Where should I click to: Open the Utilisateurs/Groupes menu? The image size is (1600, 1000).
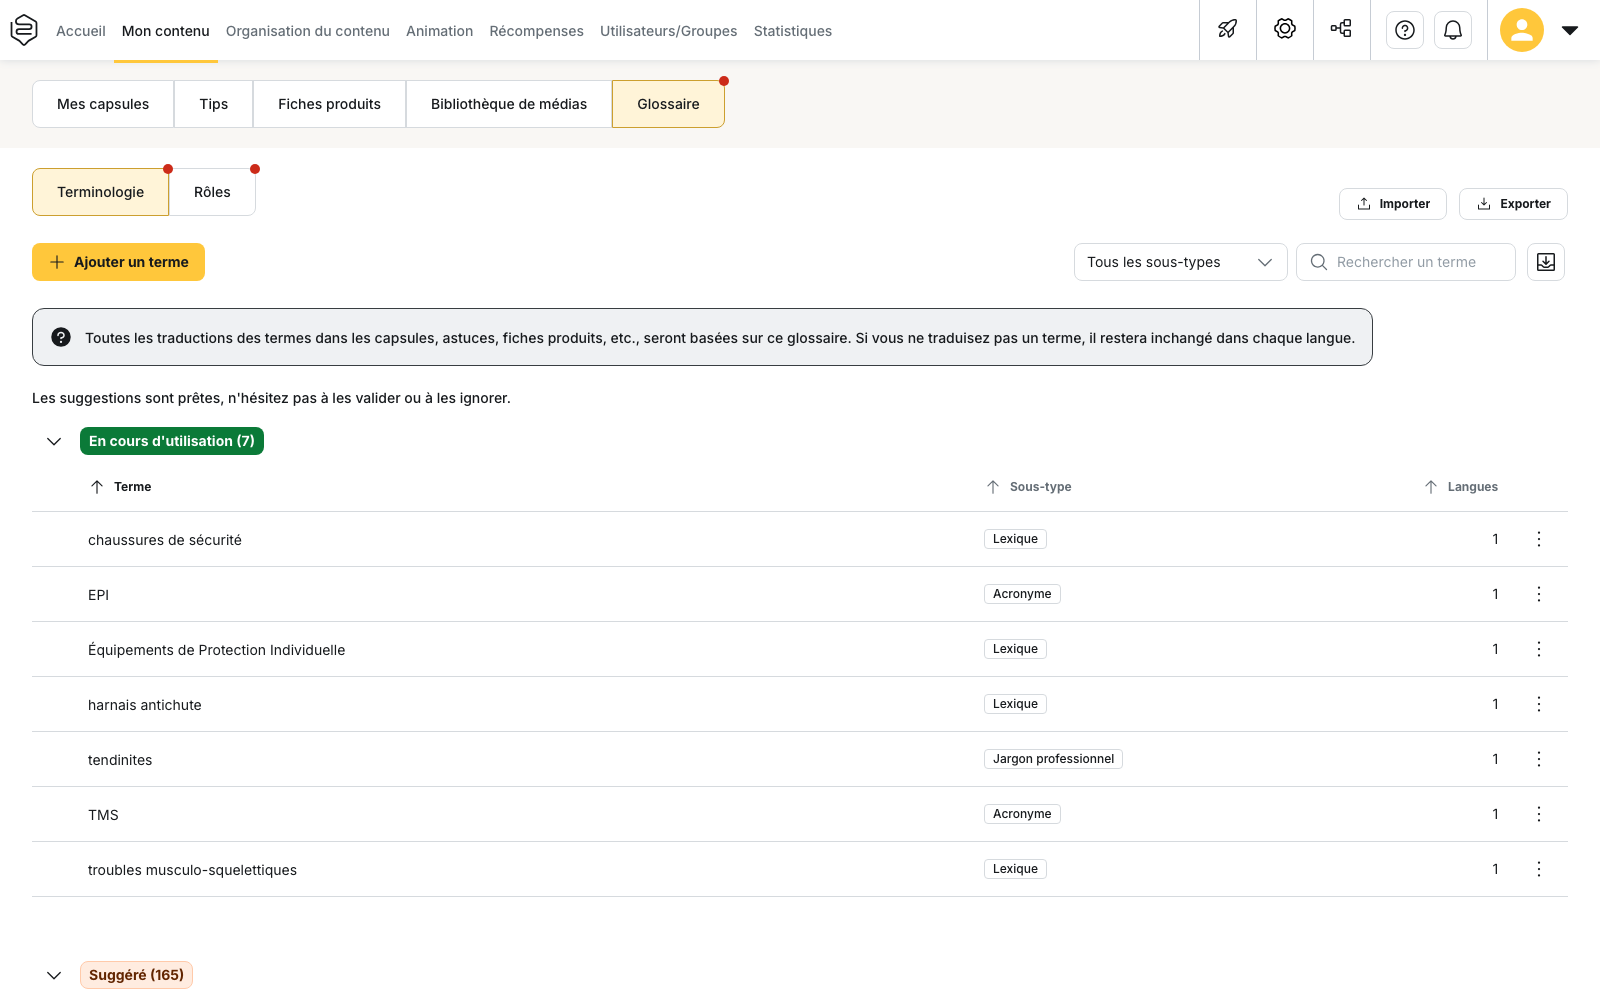pyautogui.click(x=668, y=31)
